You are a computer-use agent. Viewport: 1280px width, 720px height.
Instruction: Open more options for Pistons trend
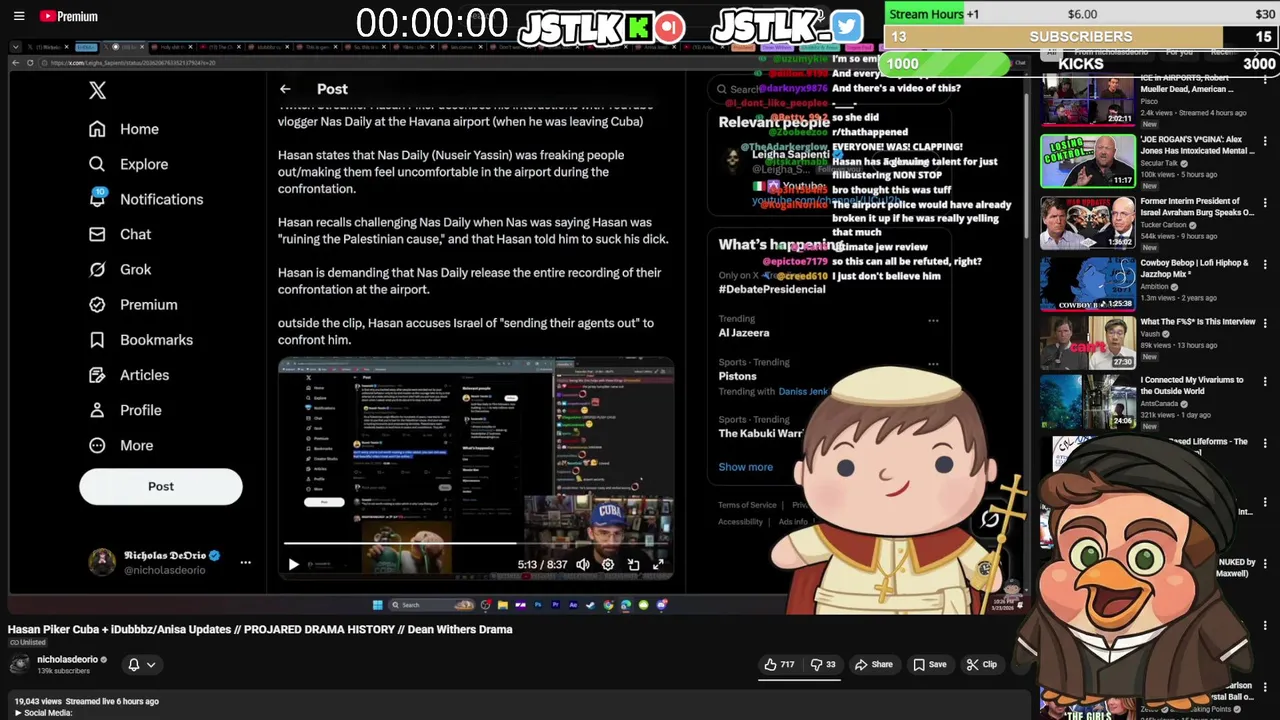pos(933,364)
